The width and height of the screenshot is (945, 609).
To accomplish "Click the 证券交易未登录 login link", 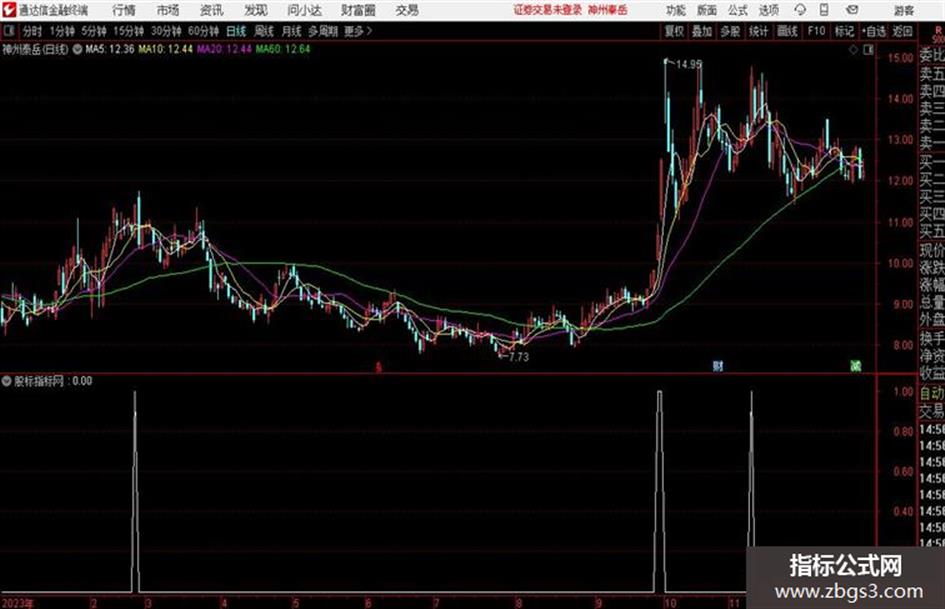I will click(x=548, y=10).
